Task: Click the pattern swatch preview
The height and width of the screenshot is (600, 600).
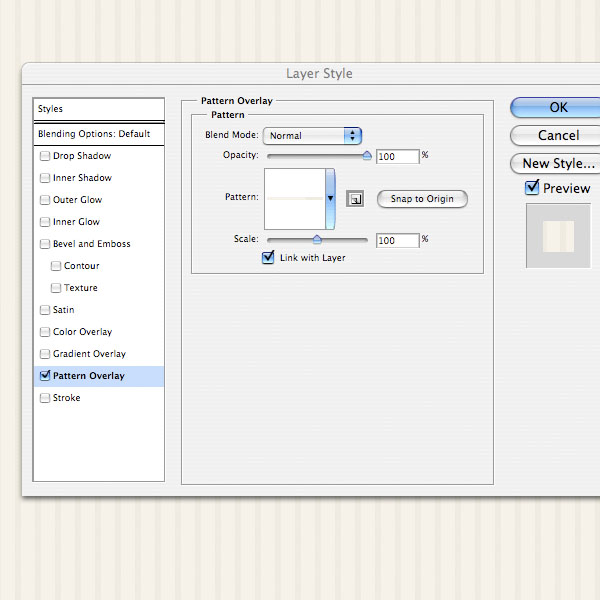Action: click(x=295, y=199)
